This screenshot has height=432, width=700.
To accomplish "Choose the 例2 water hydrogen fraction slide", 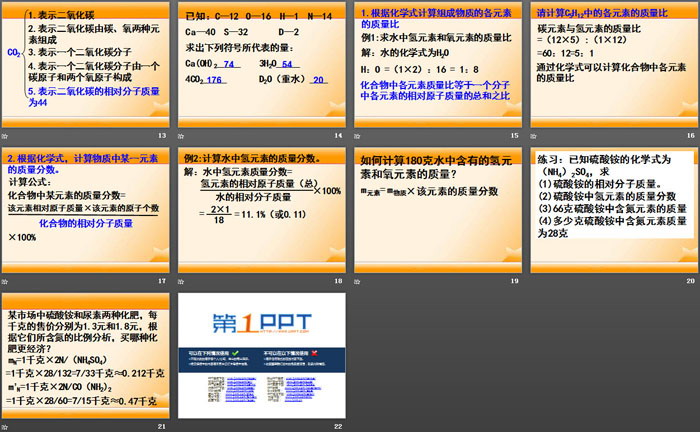I will [x=262, y=209].
